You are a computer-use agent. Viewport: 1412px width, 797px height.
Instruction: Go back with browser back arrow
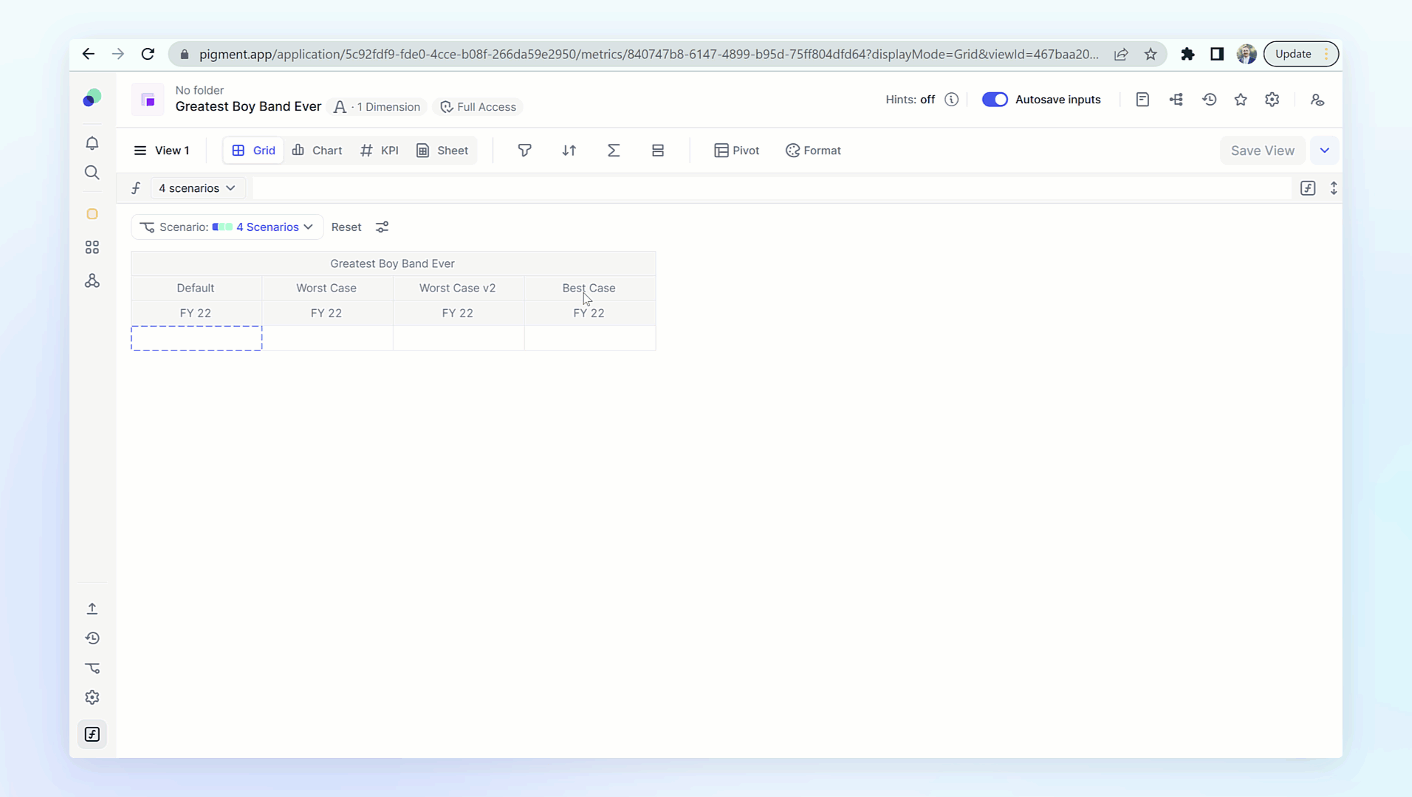point(88,54)
